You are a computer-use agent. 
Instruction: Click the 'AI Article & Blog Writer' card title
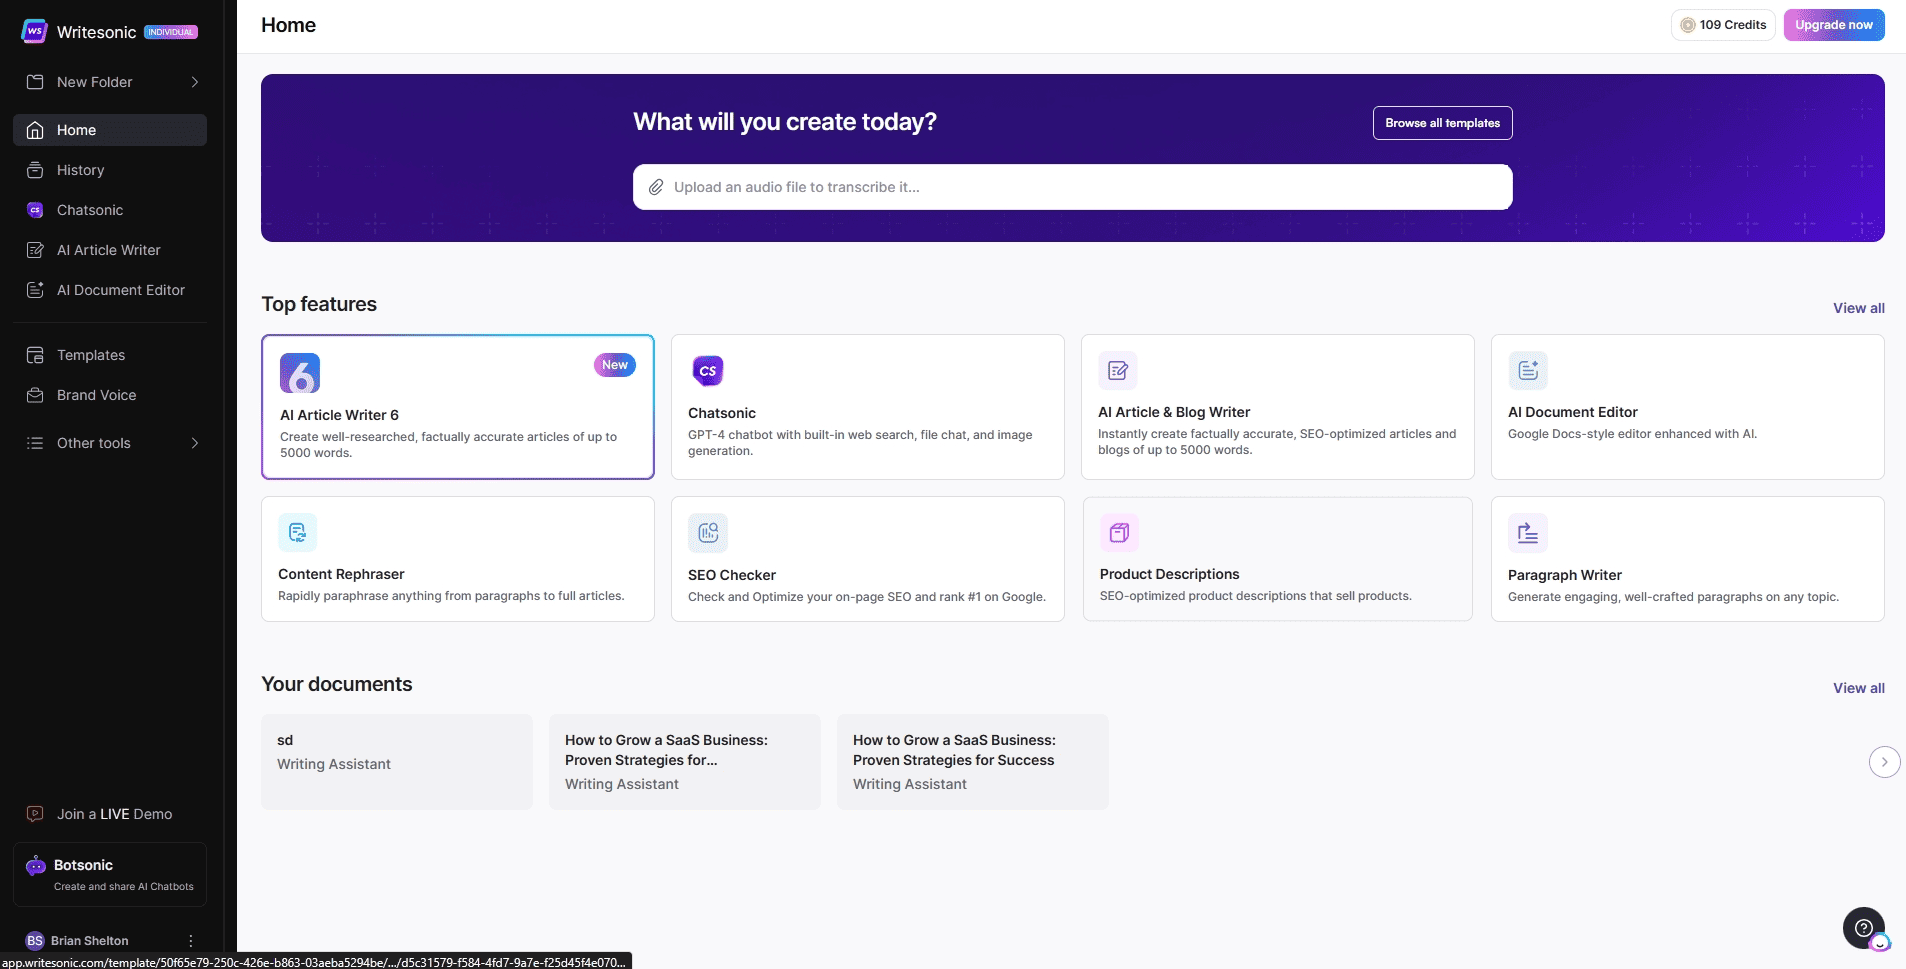click(x=1174, y=412)
